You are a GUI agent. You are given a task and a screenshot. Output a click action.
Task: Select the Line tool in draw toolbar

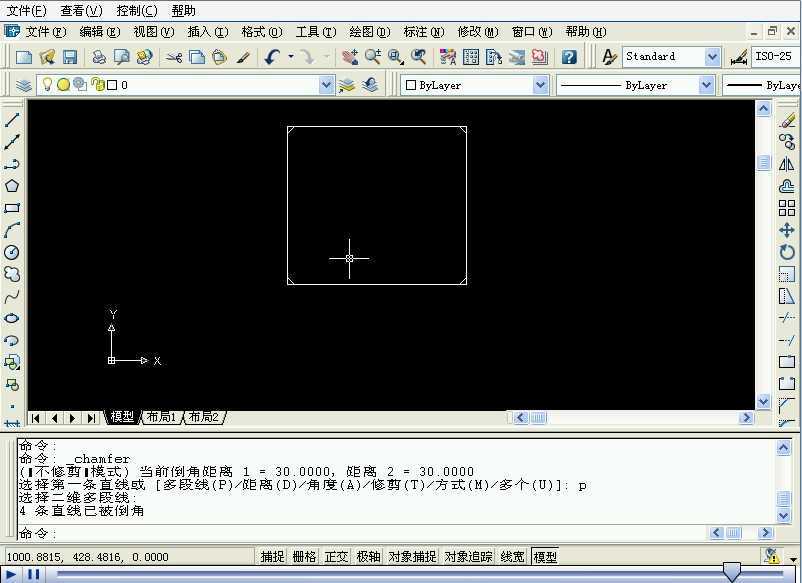click(x=12, y=120)
